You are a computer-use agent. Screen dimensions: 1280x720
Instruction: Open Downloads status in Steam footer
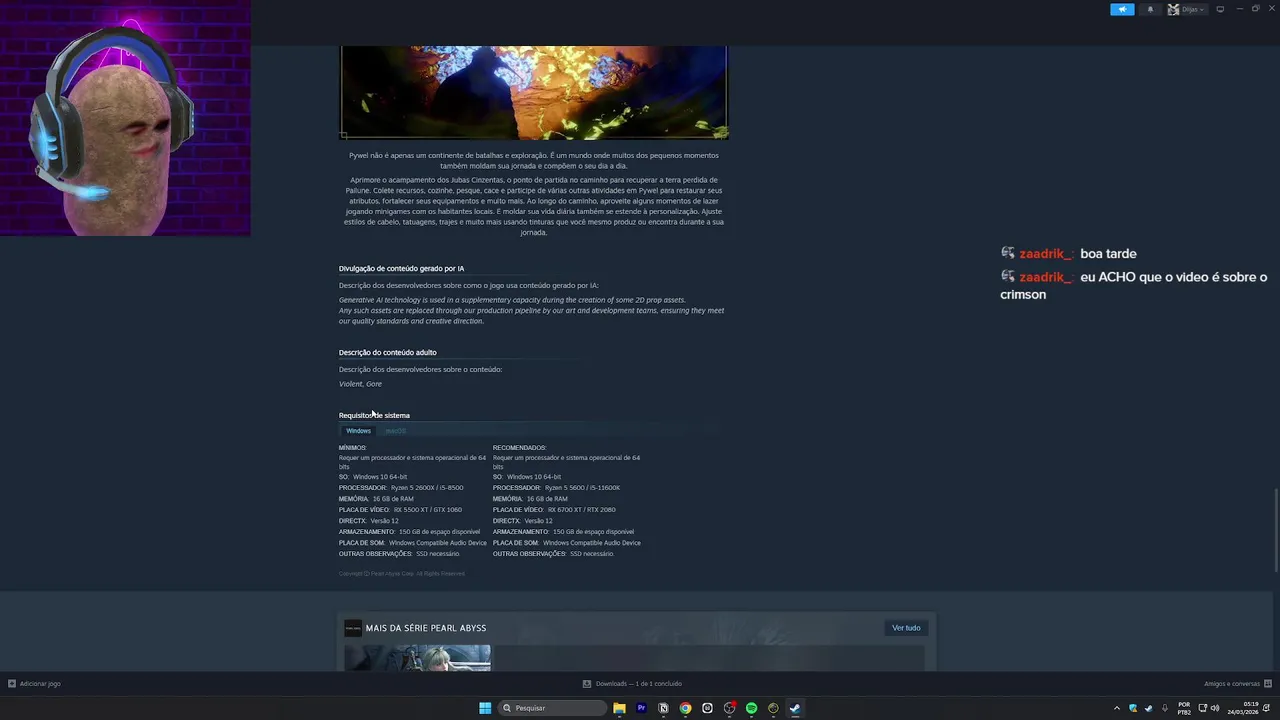click(x=632, y=684)
